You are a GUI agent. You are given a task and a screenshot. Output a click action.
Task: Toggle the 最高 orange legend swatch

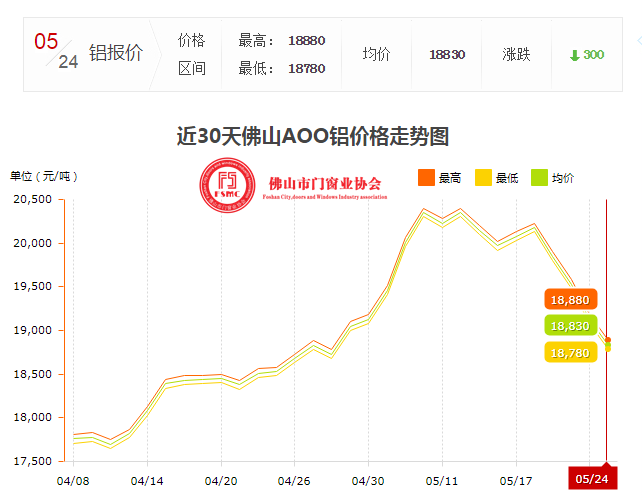pyautogui.click(x=426, y=178)
